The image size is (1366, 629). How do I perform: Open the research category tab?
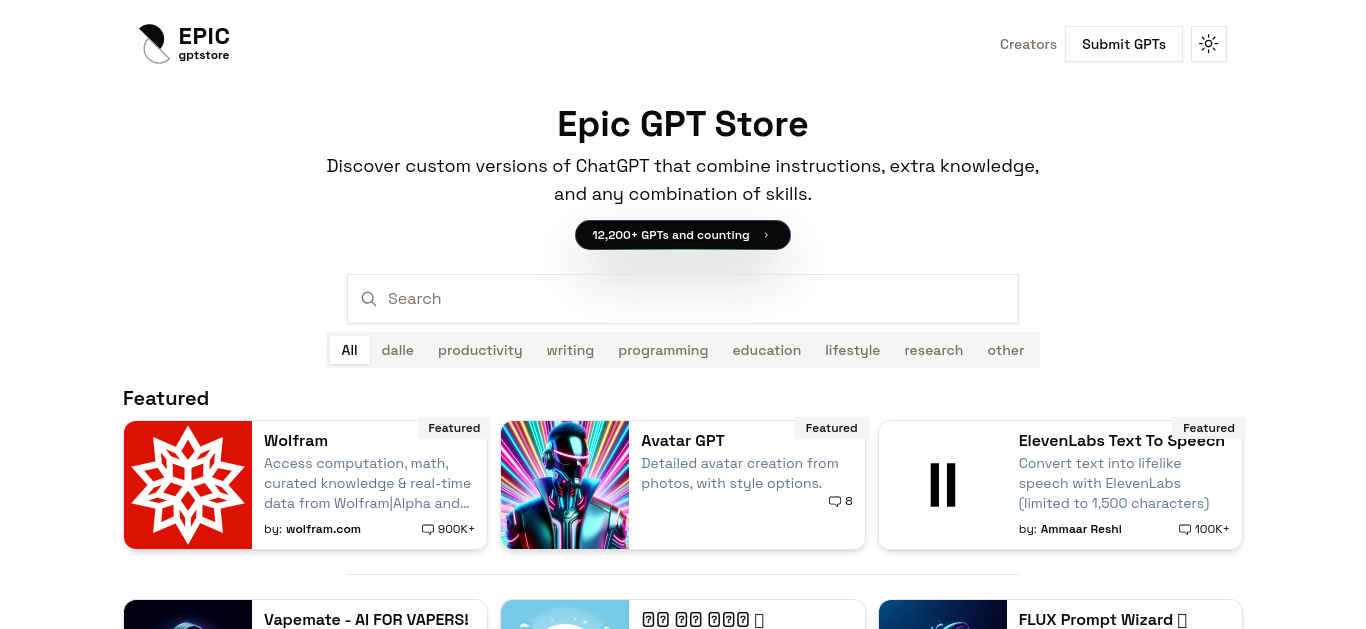click(934, 350)
